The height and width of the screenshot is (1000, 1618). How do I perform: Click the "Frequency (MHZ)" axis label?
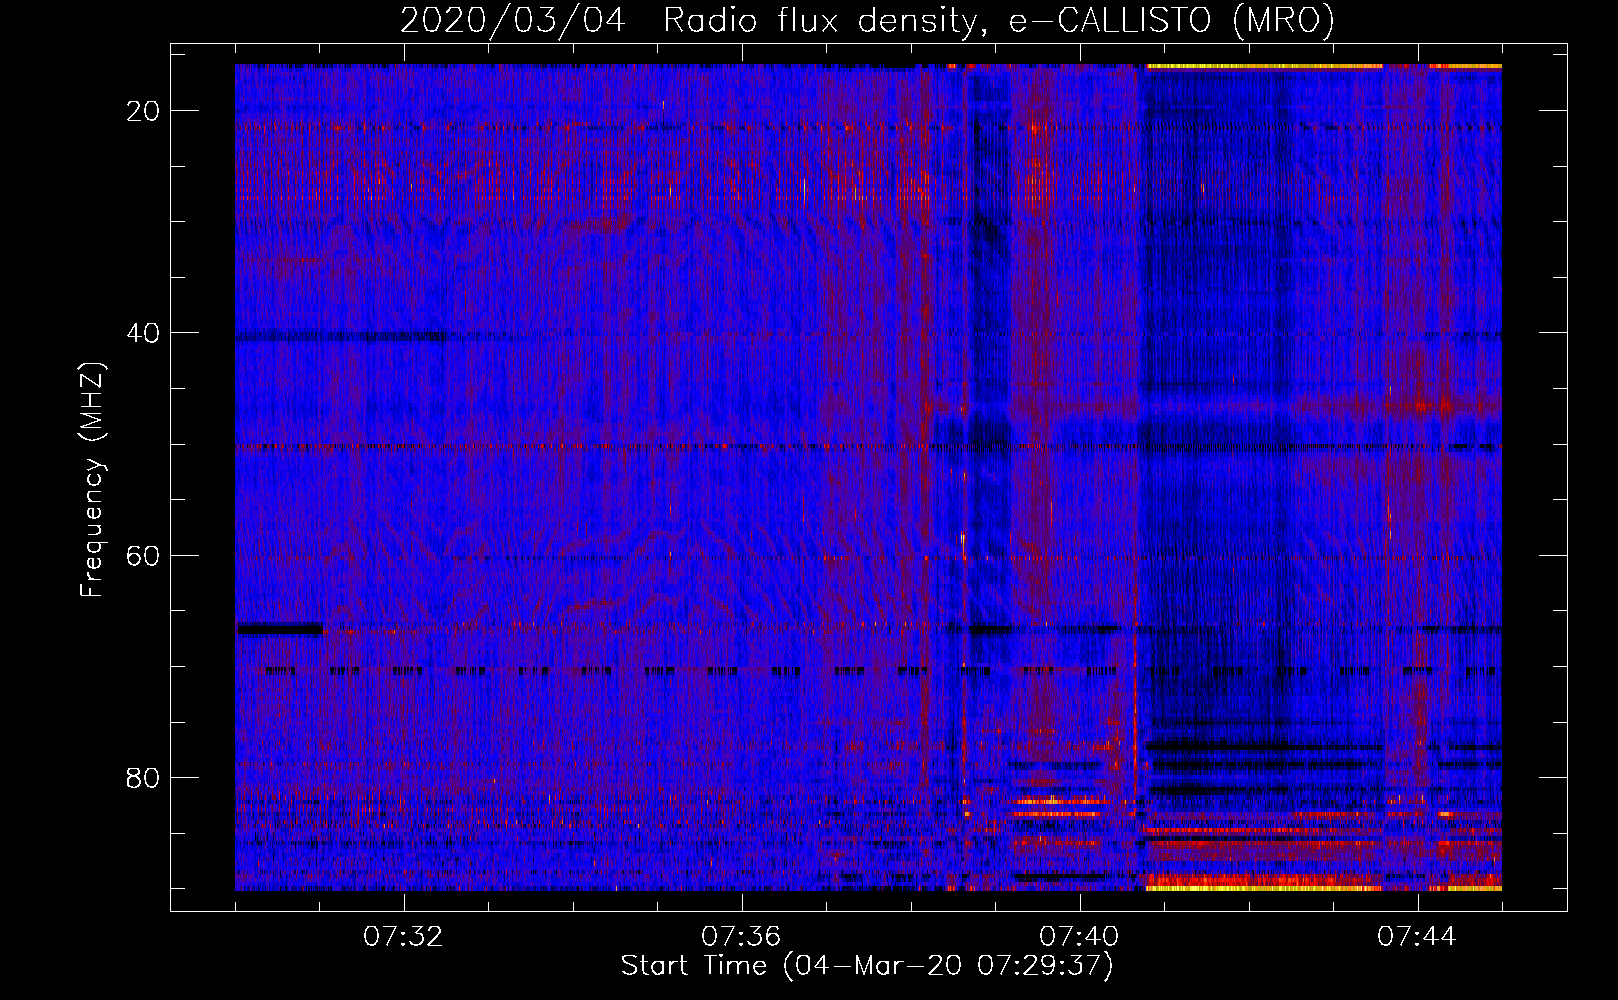tap(92, 480)
